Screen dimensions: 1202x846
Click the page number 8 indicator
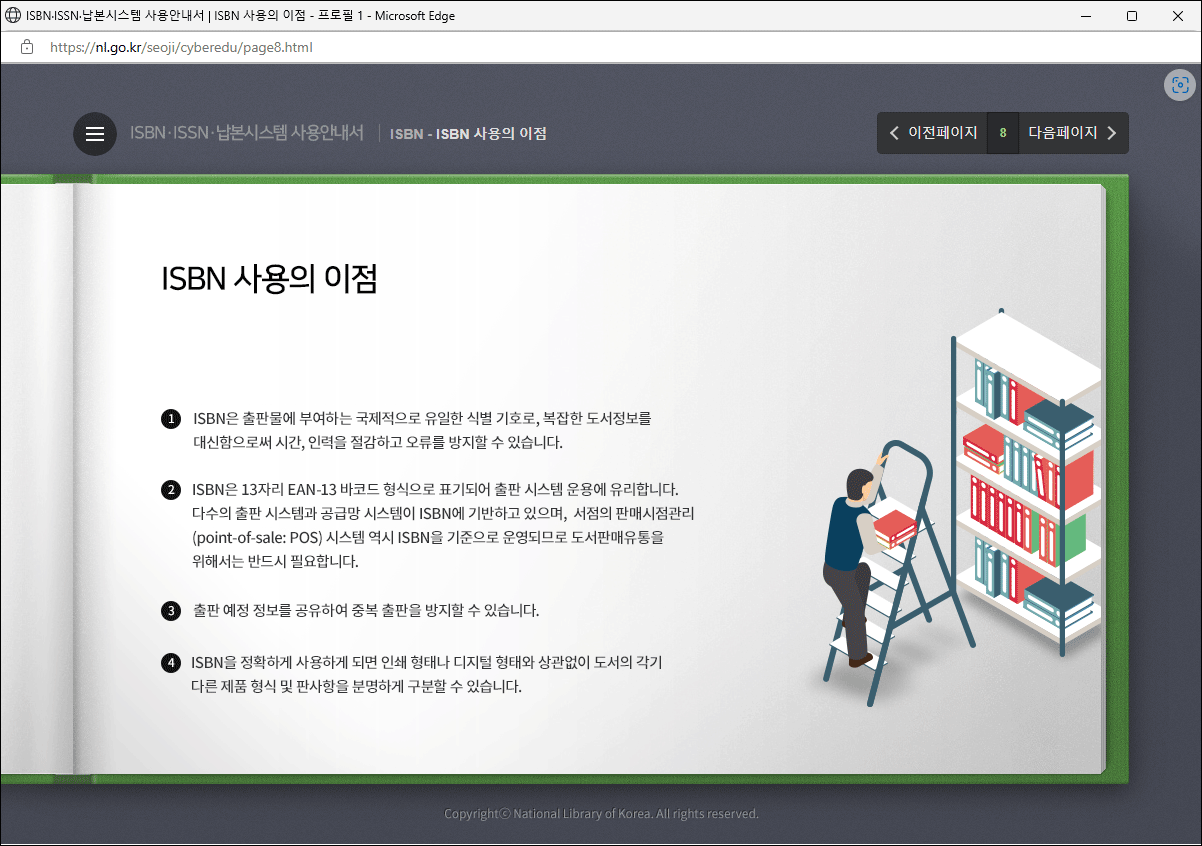tap(1003, 133)
